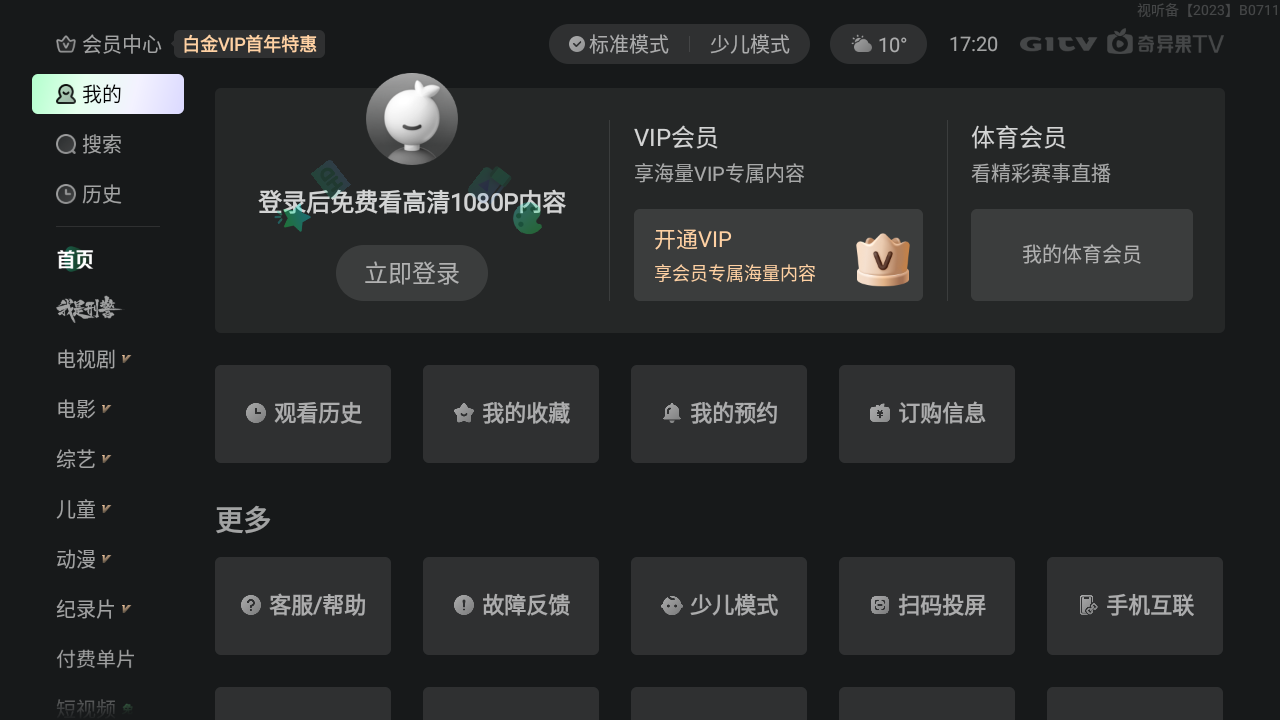Open 历史 clock icon in sidebar
Screen dimensions: 1280x720
point(66,194)
